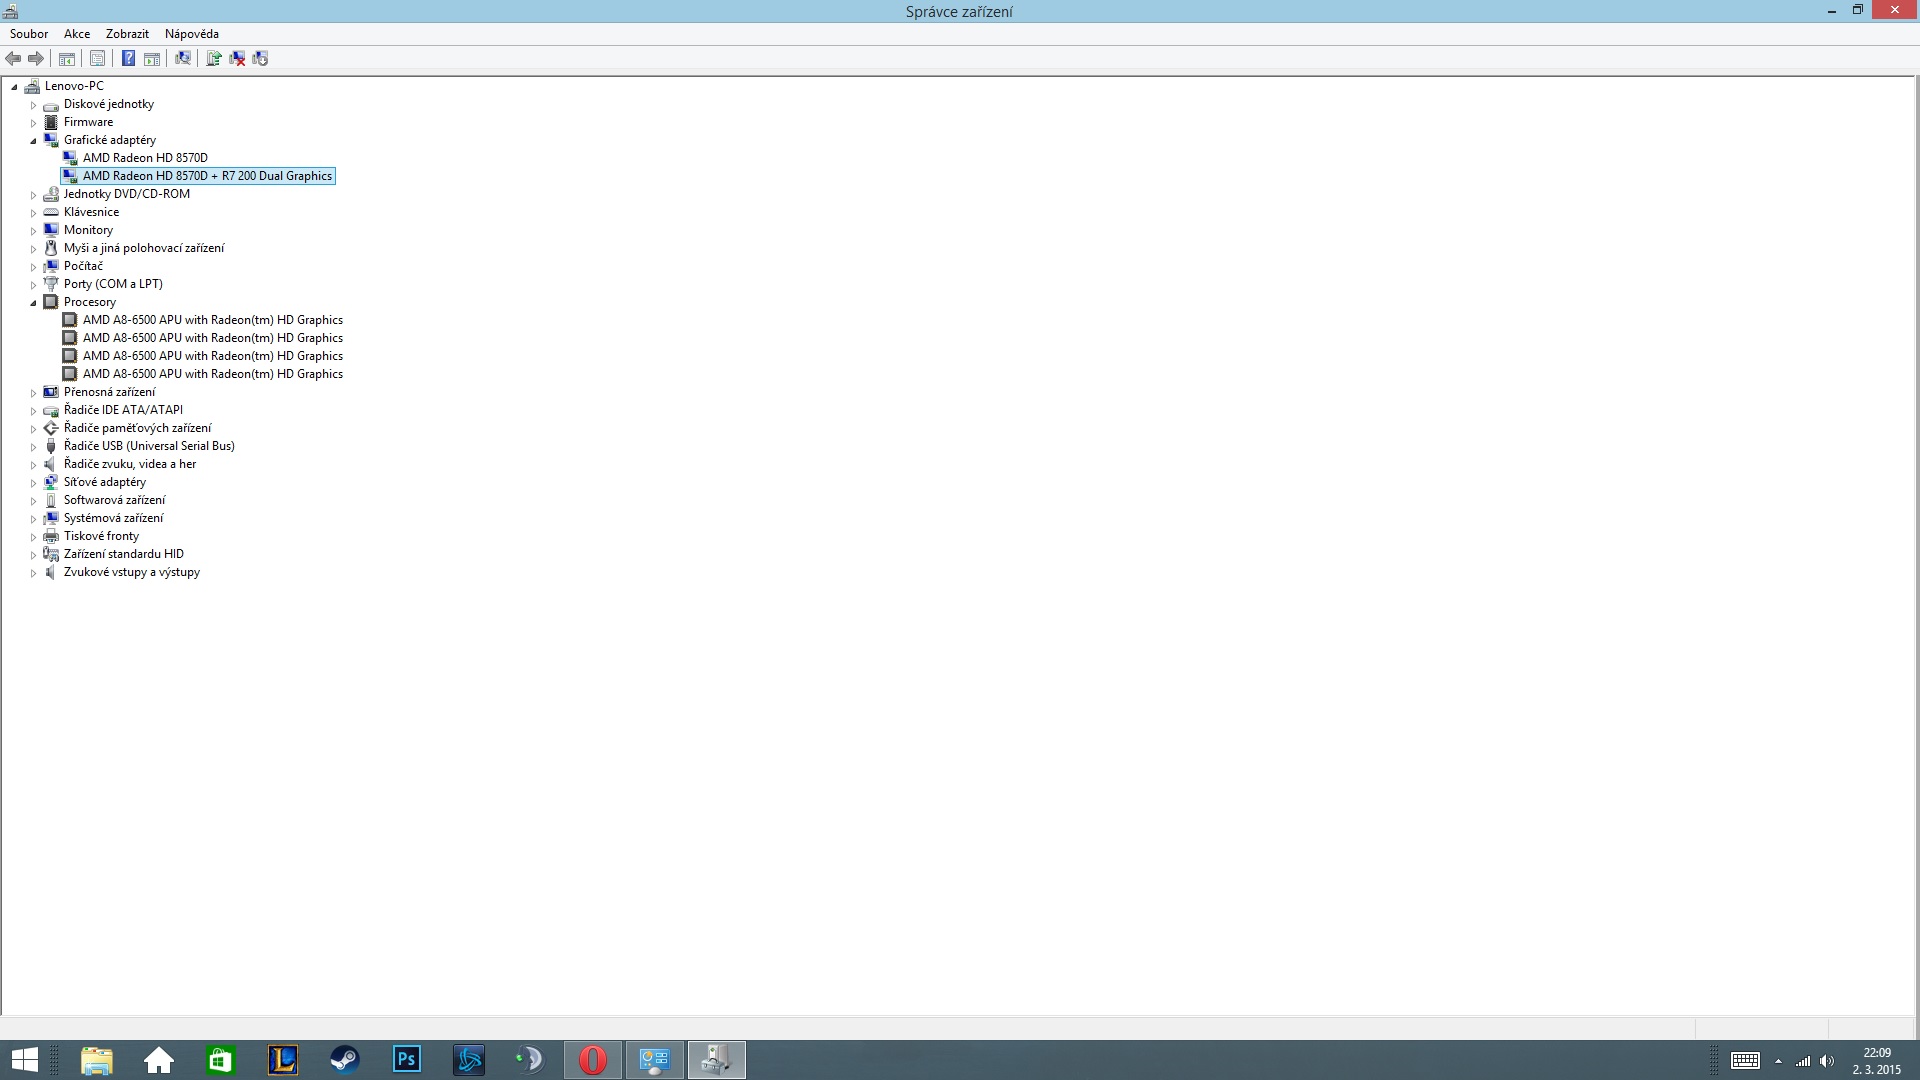The image size is (1920, 1080).
Task: Open the Zobrazit menu
Action: click(x=127, y=34)
